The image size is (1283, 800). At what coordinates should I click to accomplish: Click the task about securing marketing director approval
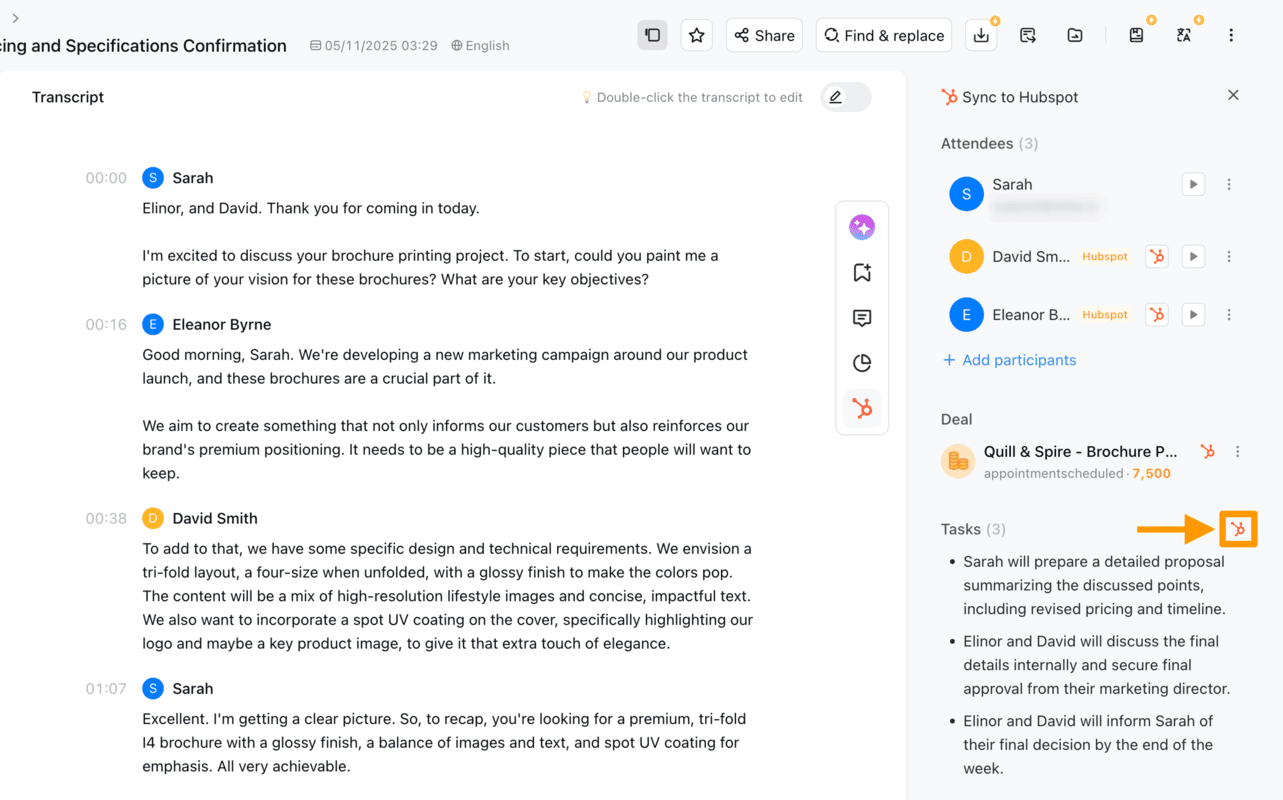click(x=1096, y=665)
